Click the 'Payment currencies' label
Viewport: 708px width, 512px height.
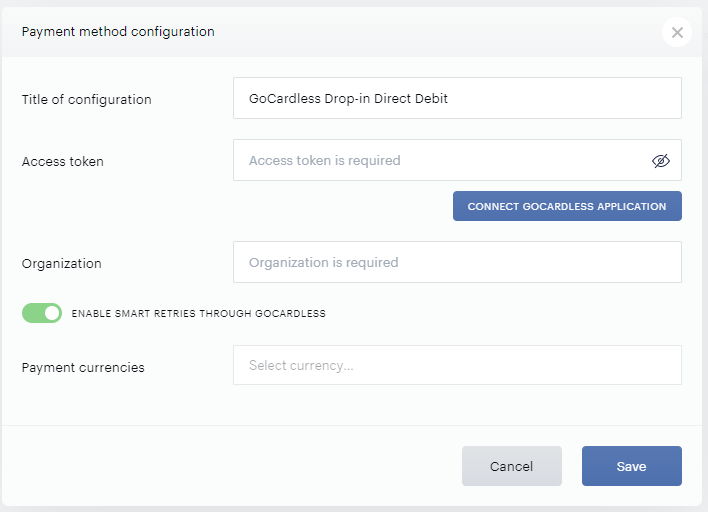tap(83, 368)
